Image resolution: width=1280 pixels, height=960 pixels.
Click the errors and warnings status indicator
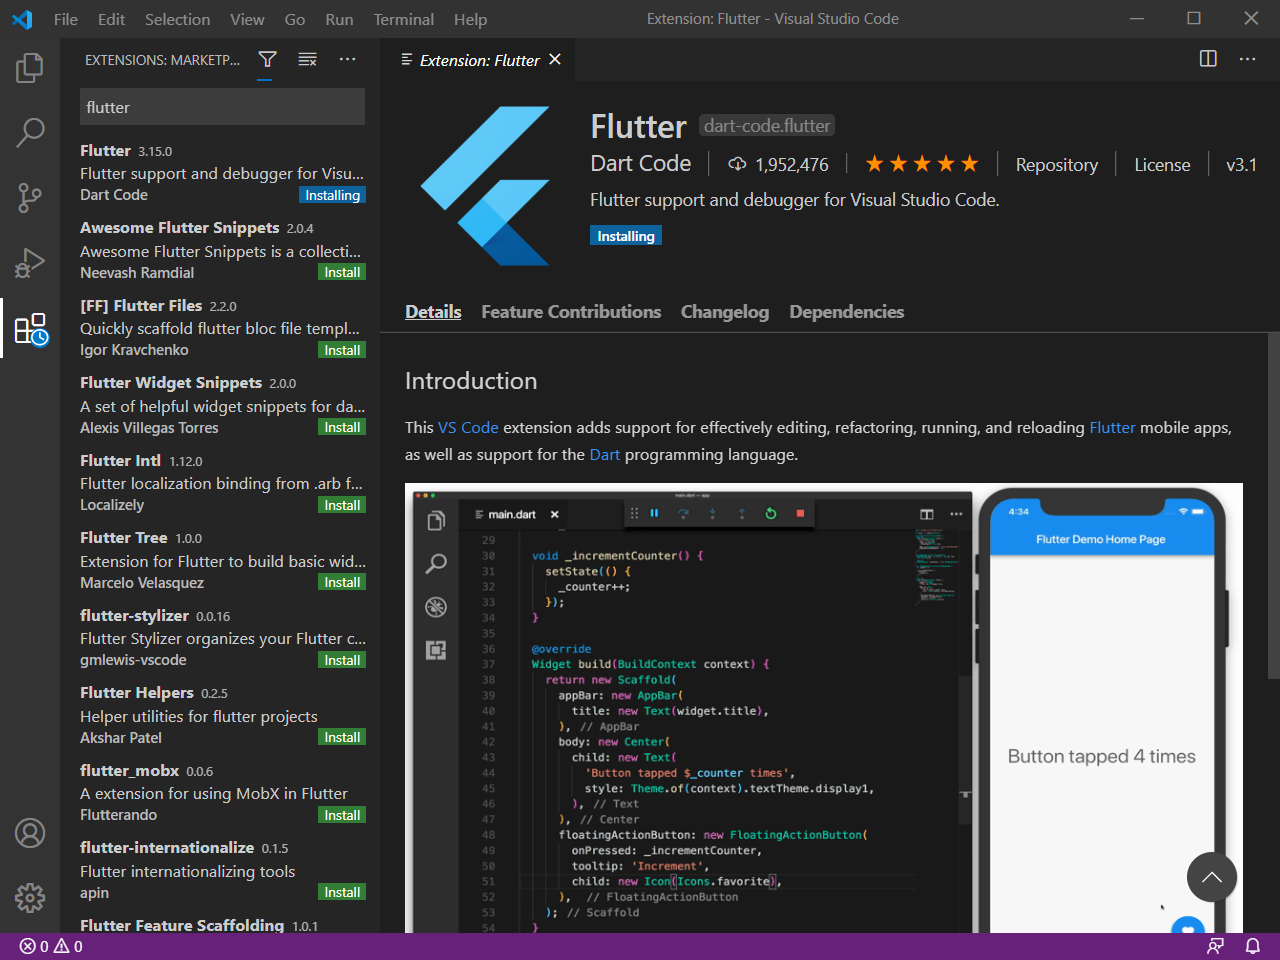tap(51, 946)
